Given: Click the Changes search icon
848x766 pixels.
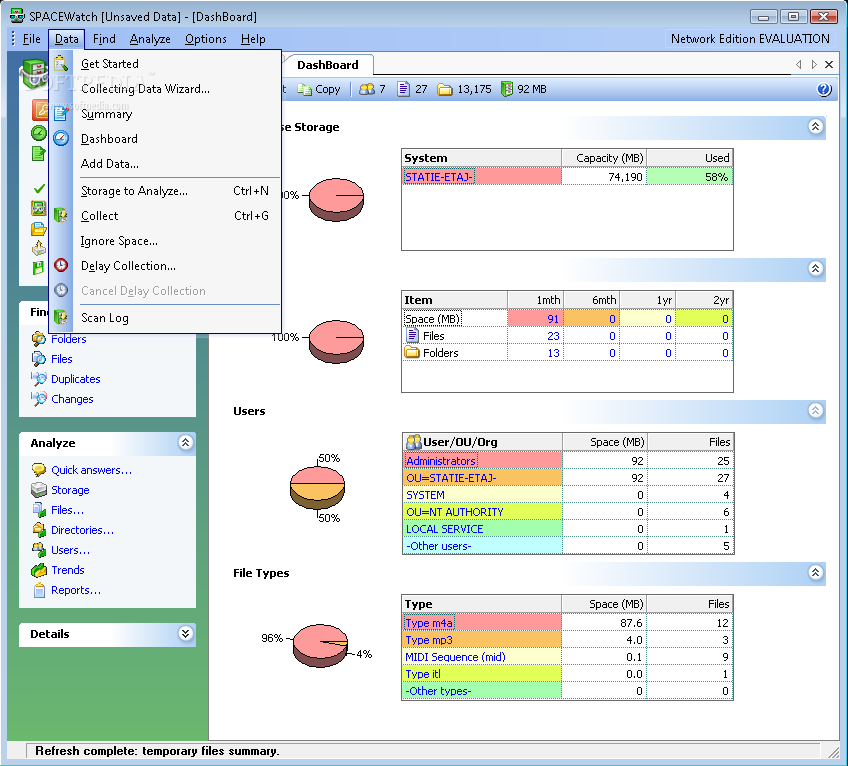Looking at the screenshot, I should click(38, 399).
